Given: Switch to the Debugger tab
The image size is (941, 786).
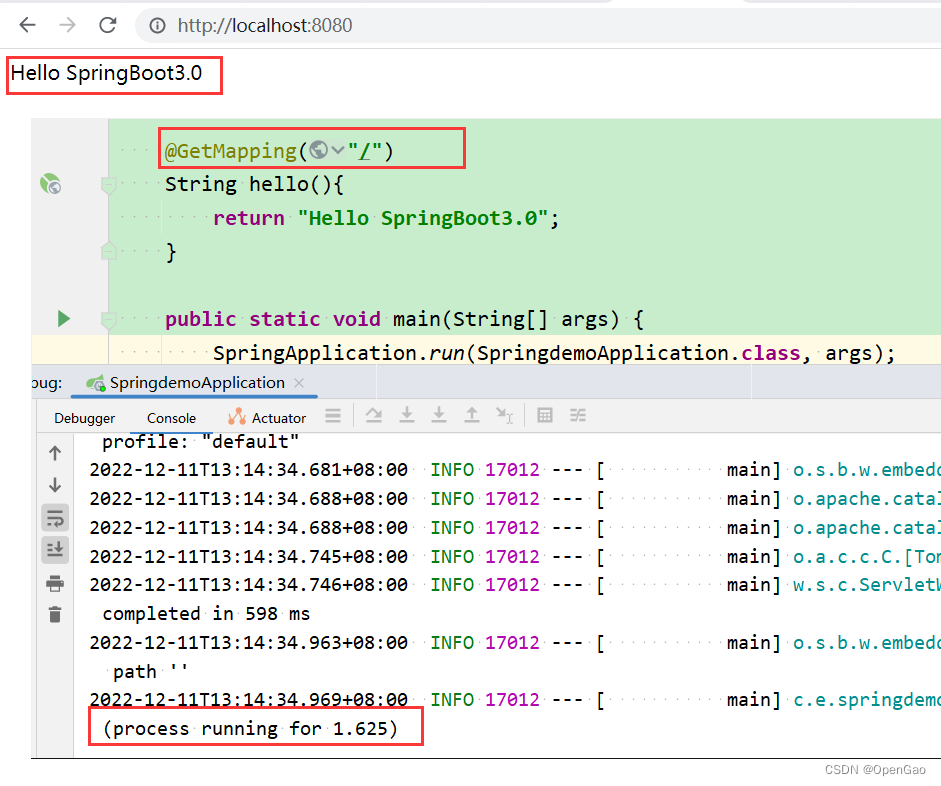Looking at the screenshot, I should [85, 418].
